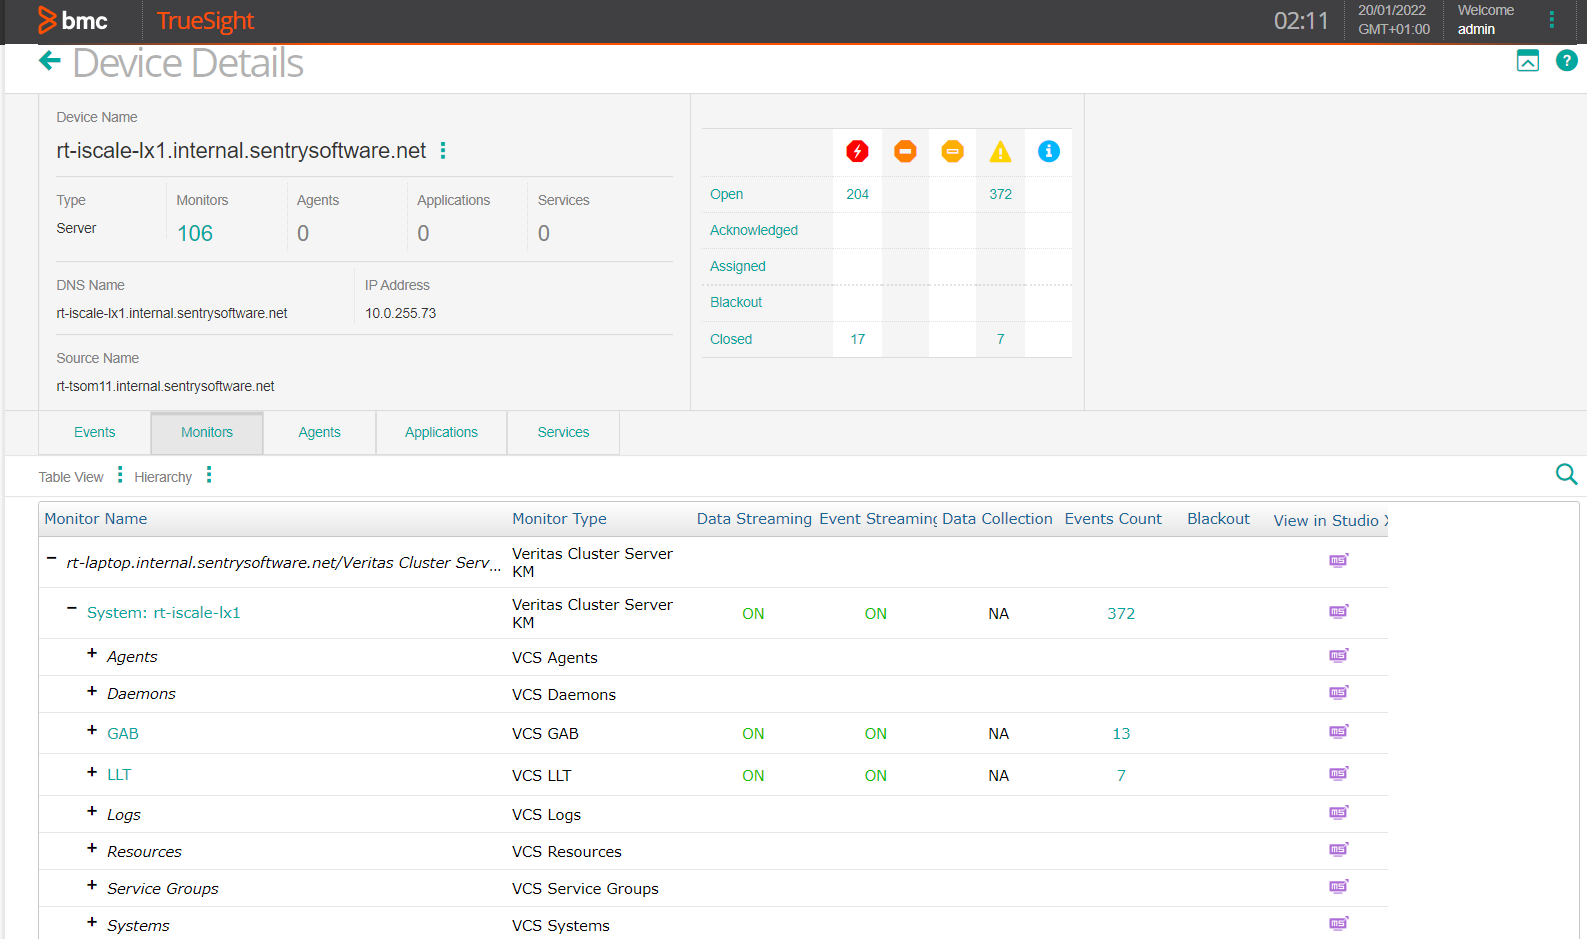
Task: Sort by Data Streaming column header
Action: (x=754, y=519)
